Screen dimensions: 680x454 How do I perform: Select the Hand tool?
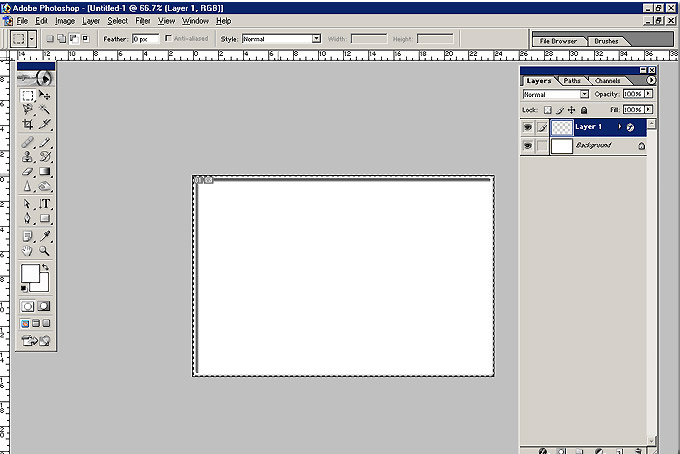[x=28, y=251]
